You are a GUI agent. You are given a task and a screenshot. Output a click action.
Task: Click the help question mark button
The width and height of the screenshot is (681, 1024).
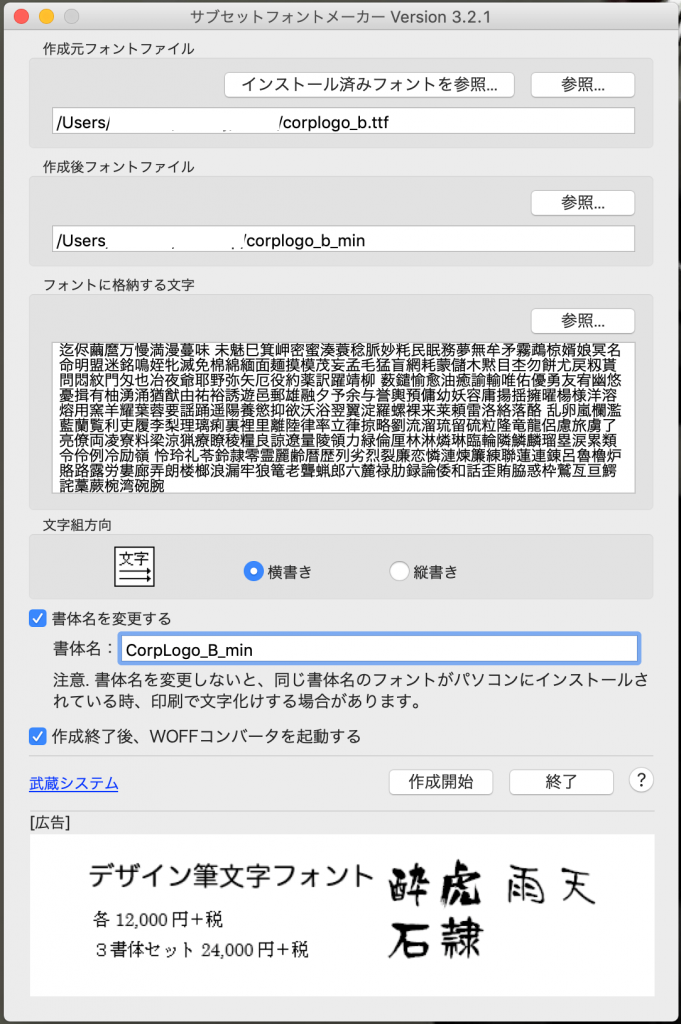(x=641, y=781)
